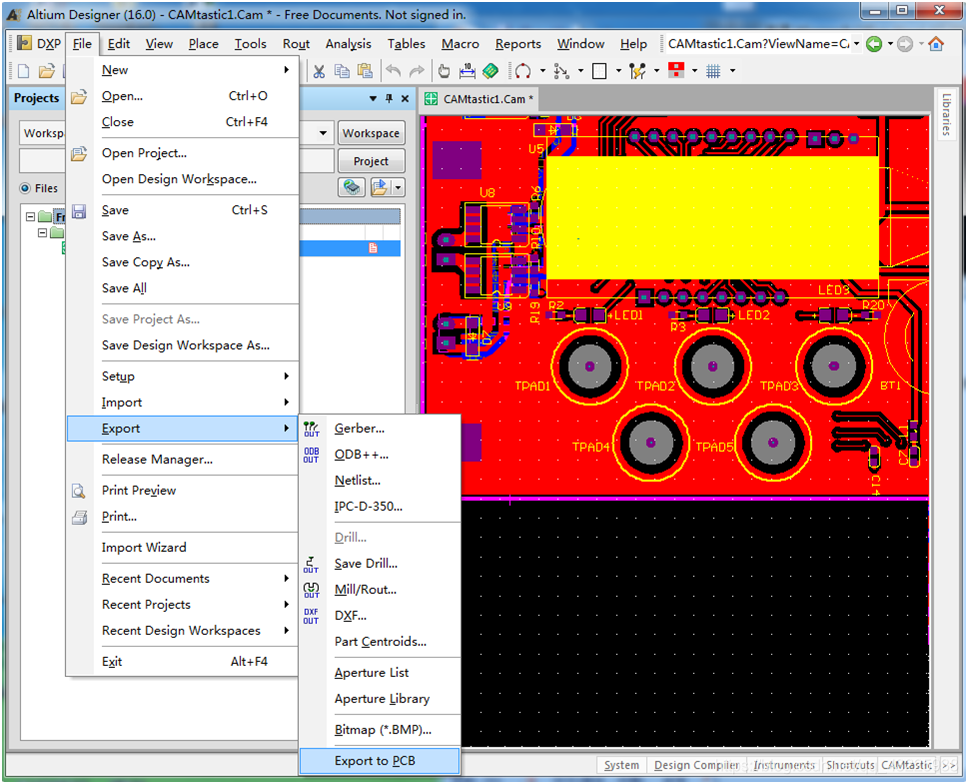Choose Mill/Rout export

[380, 590]
